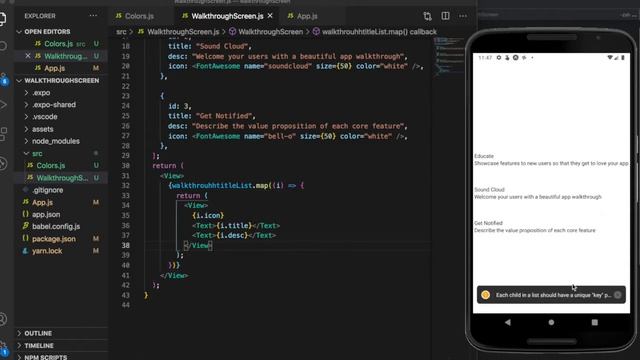640x360 pixels.
Task: Tap Android home button on emulator
Action: (x=551, y=322)
